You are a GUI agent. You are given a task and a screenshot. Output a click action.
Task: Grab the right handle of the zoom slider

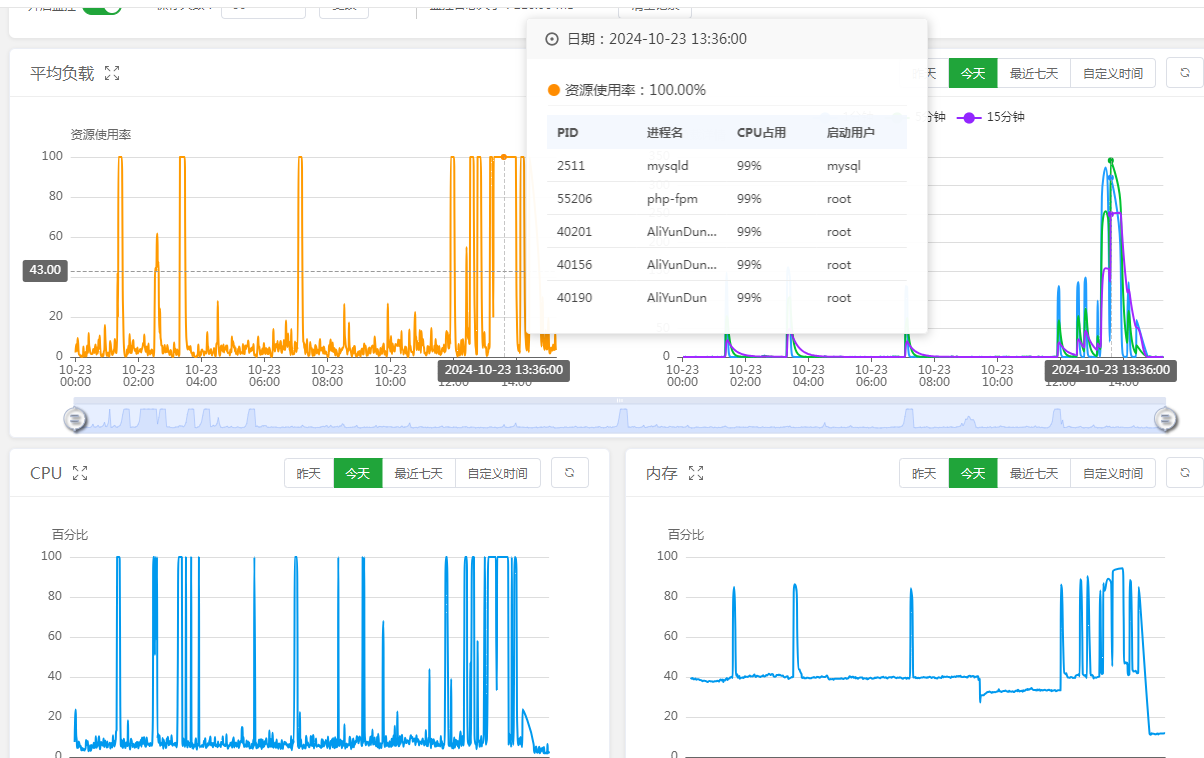point(1165,420)
